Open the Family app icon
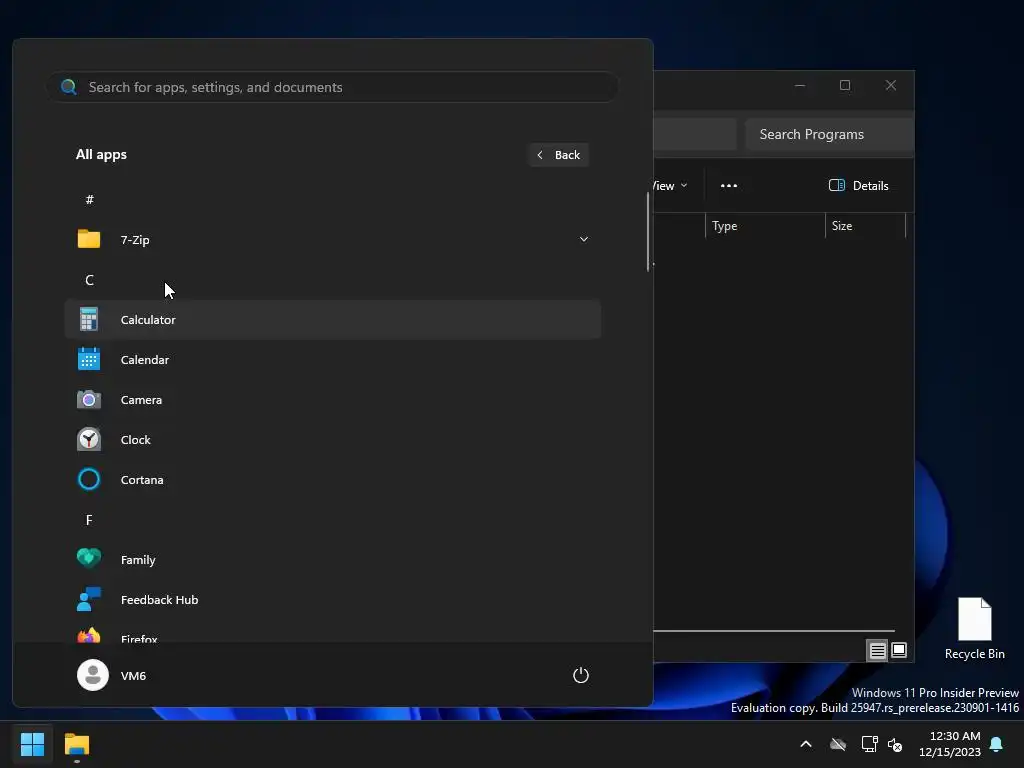Screen dimensions: 1024x768 89,558
